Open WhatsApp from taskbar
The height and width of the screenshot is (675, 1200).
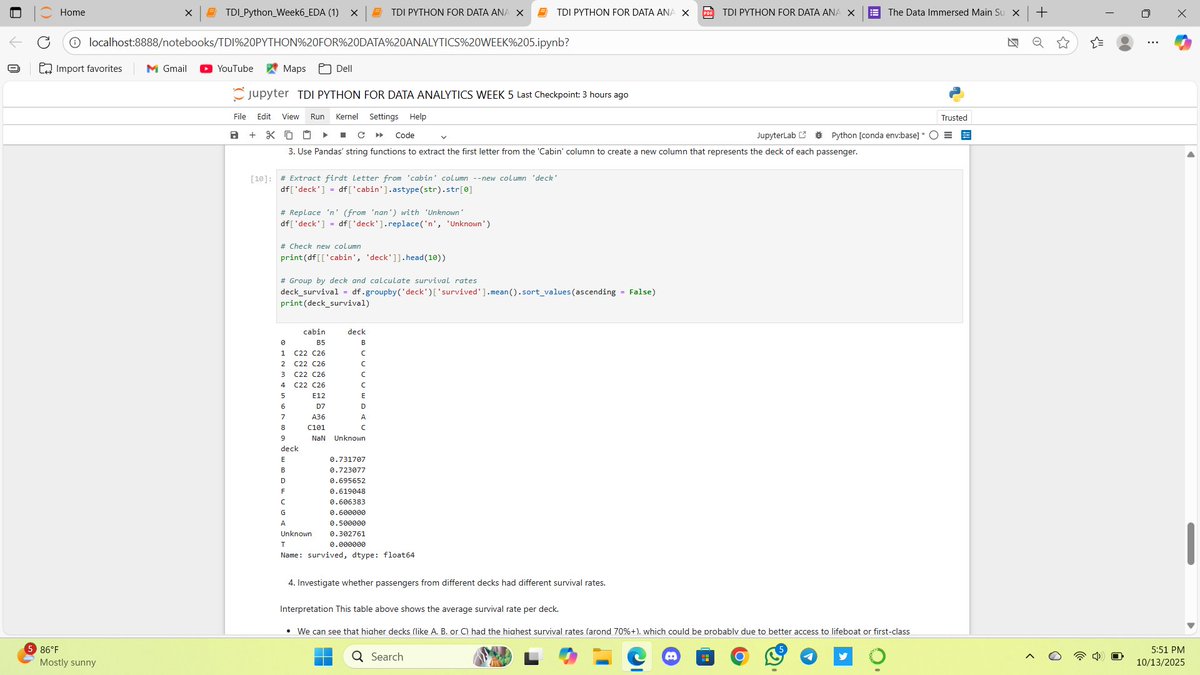tap(772, 656)
